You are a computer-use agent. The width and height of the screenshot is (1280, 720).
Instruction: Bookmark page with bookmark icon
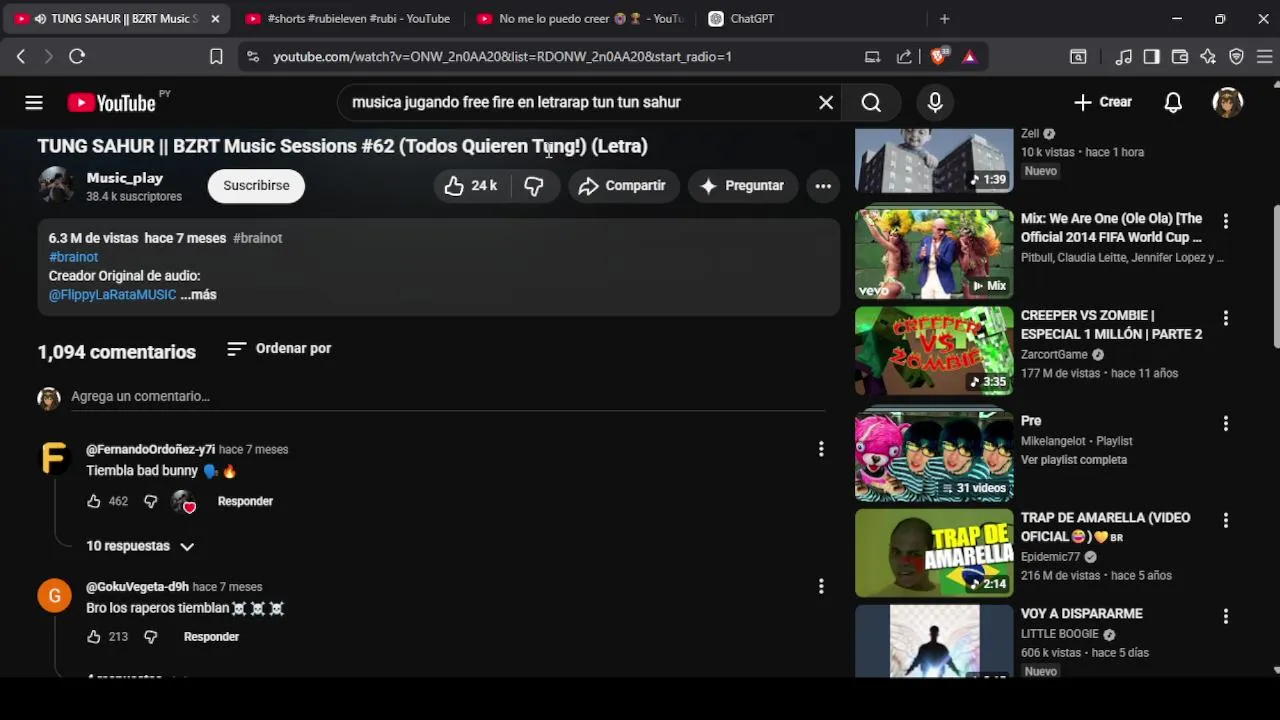pos(216,57)
